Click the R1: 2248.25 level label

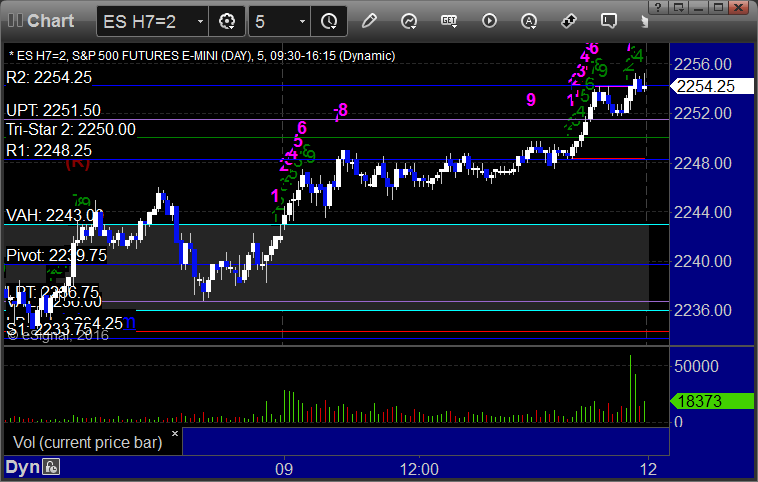click(49, 150)
